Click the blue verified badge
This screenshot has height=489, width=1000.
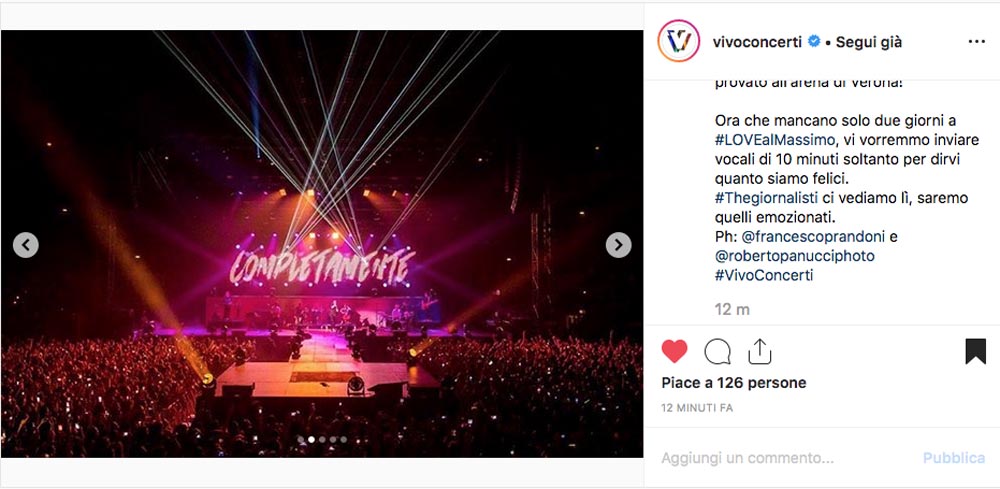[814, 42]
